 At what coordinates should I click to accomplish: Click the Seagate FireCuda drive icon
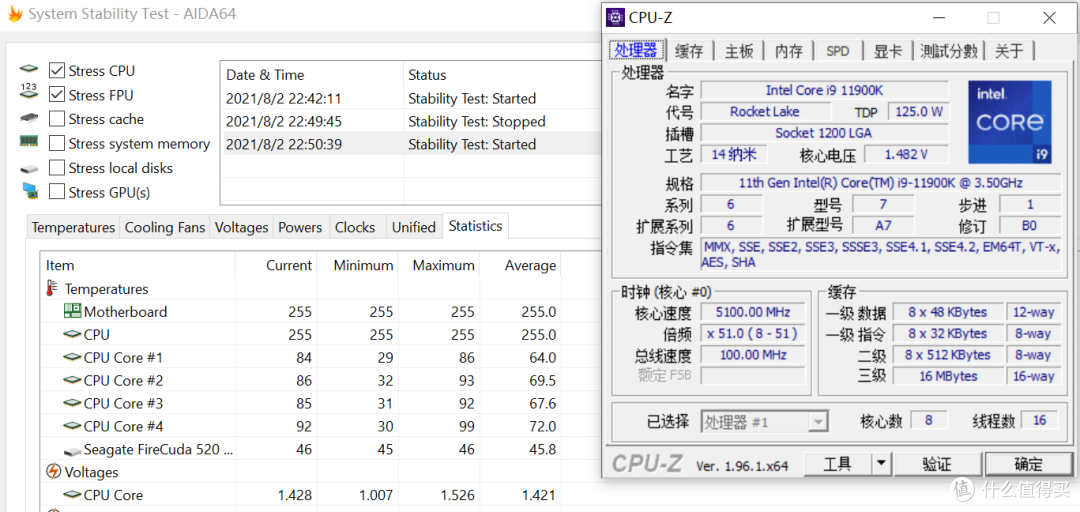tap(72, 451)
